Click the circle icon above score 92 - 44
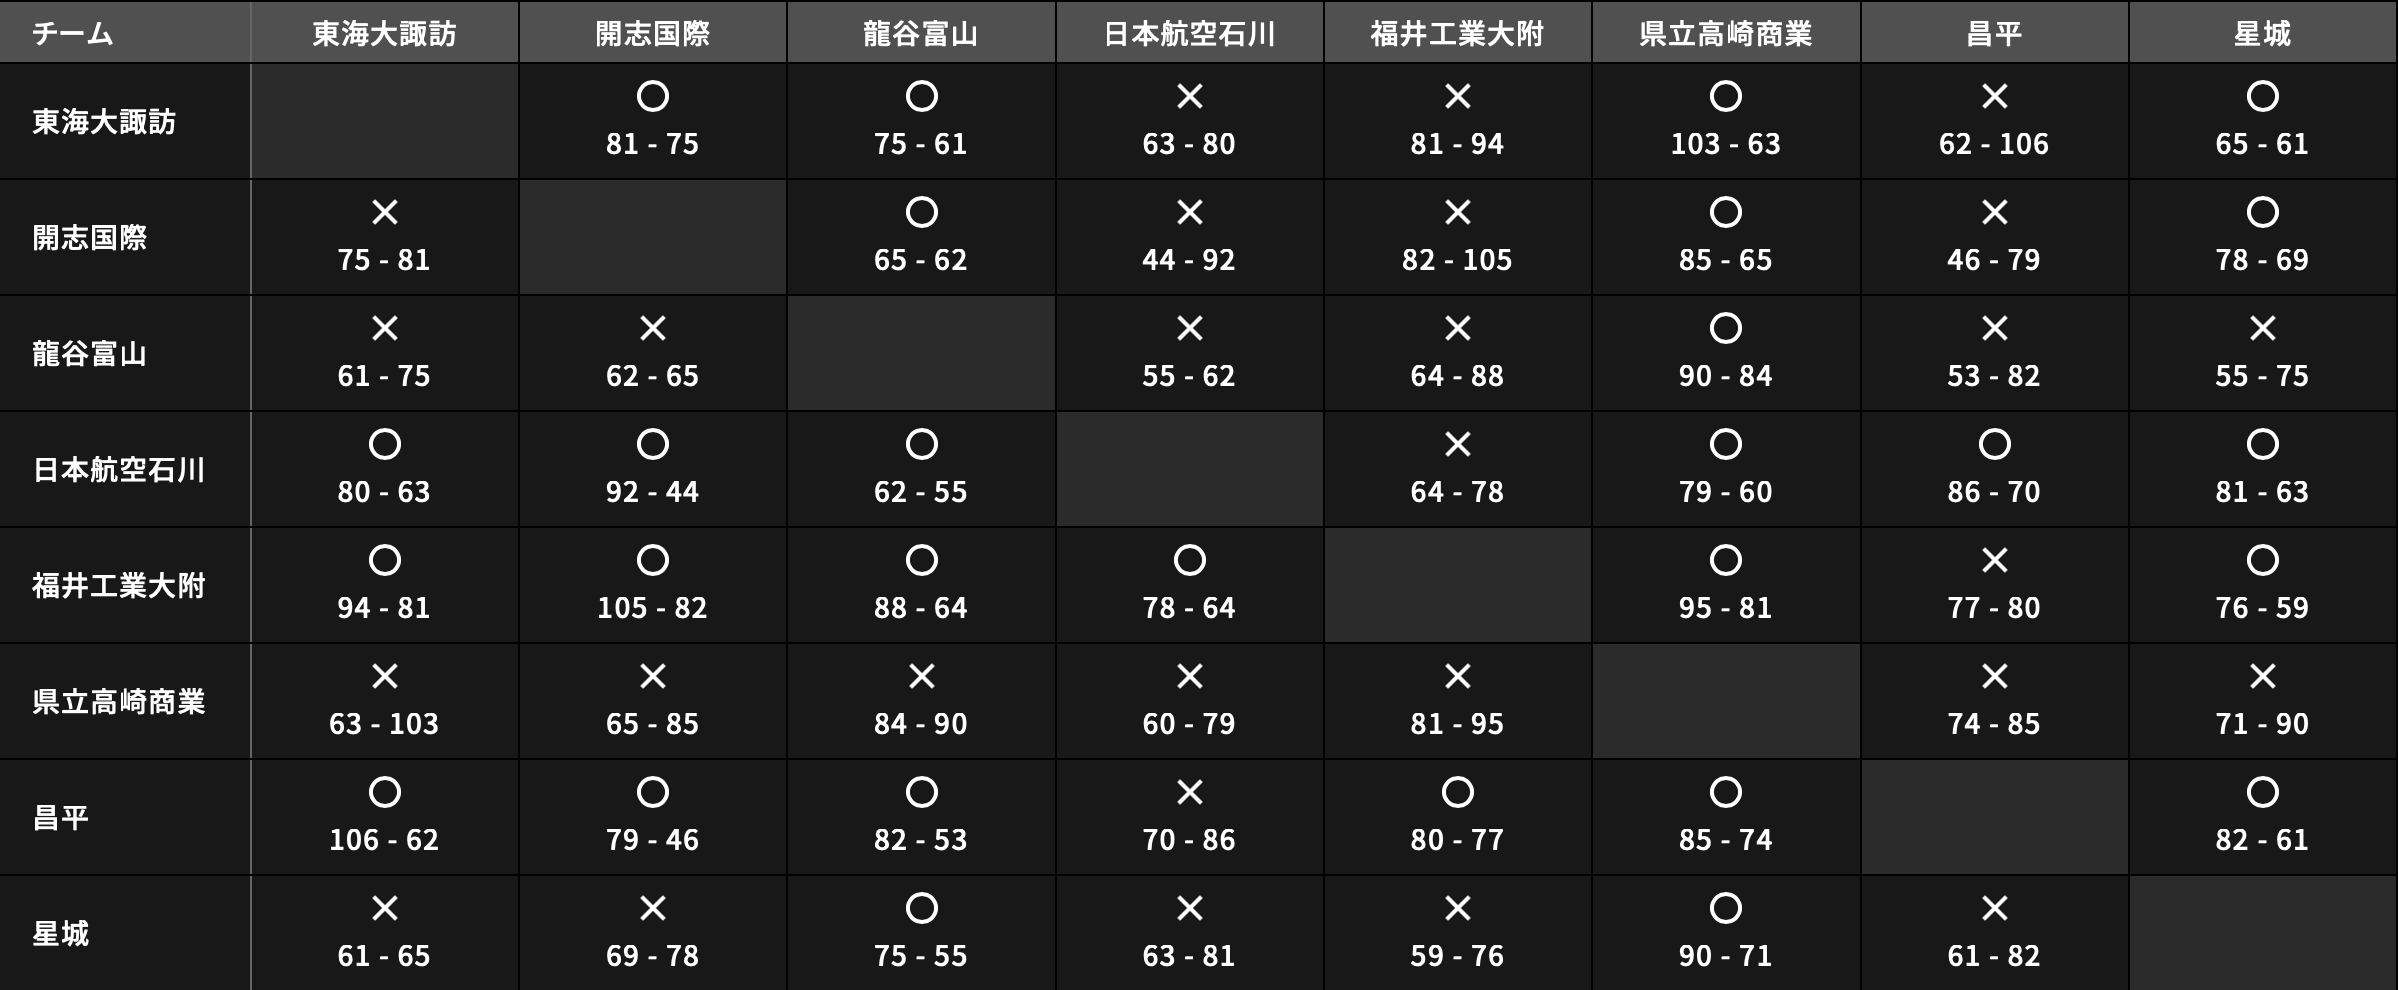This screenshot has height=990, width=2398. (652, 444)
